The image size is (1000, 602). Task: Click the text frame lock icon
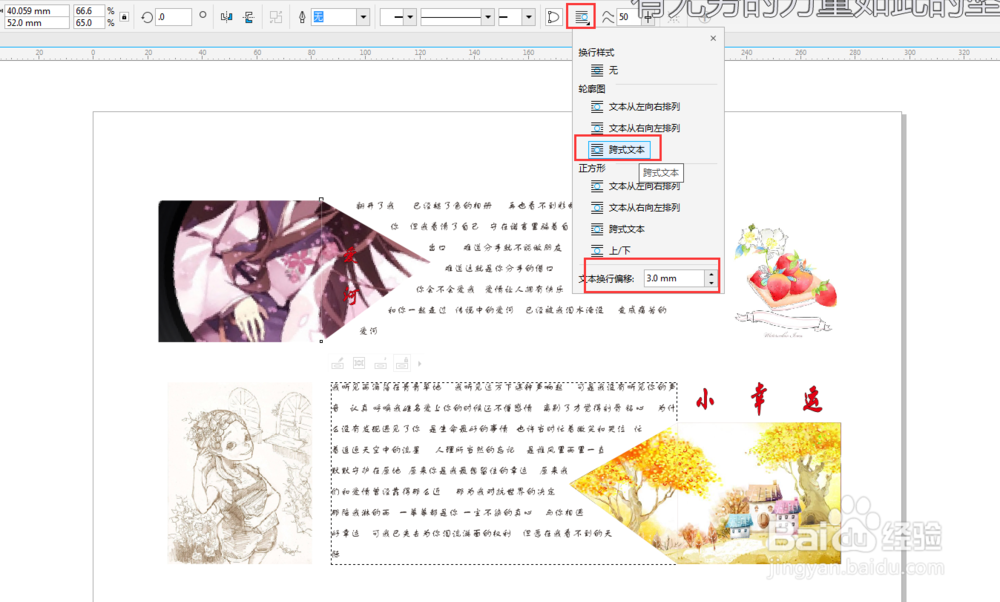click(402, 363)
